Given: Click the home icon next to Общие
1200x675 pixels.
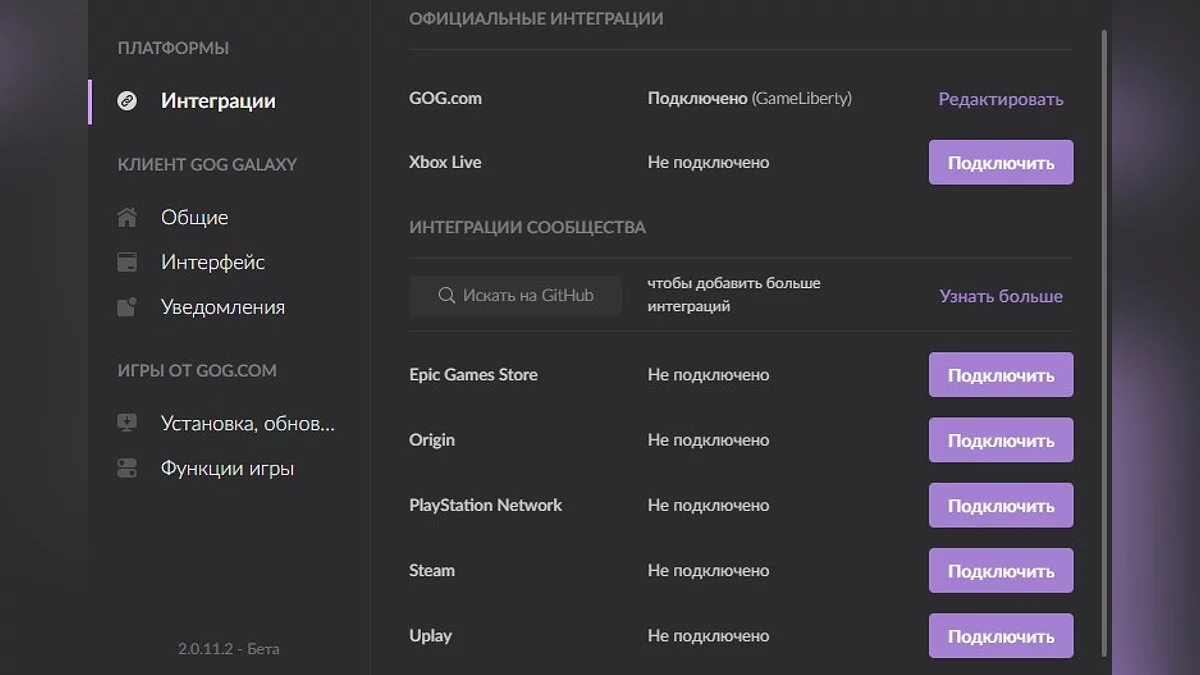Looking at the screenshot, I should [127, 217].
